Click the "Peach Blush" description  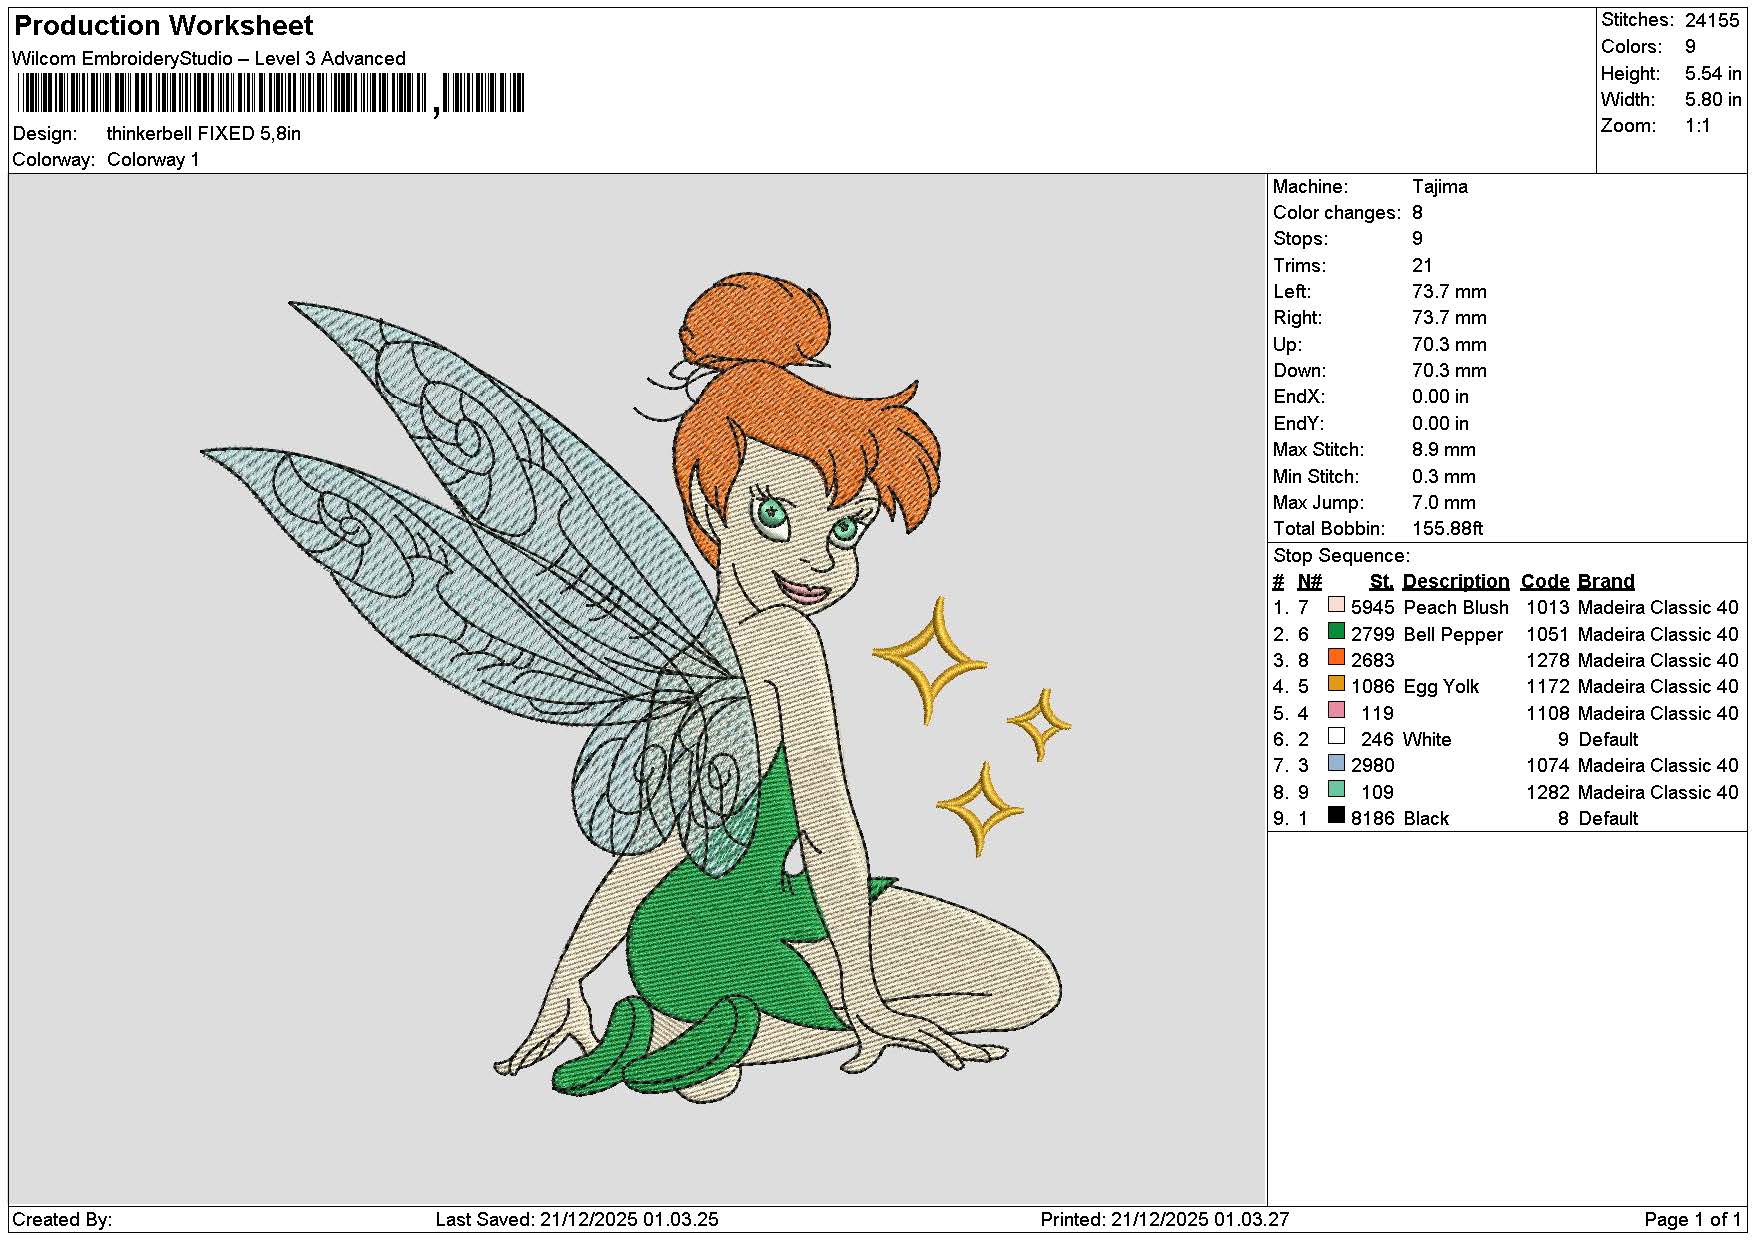tap(1456, 608)
